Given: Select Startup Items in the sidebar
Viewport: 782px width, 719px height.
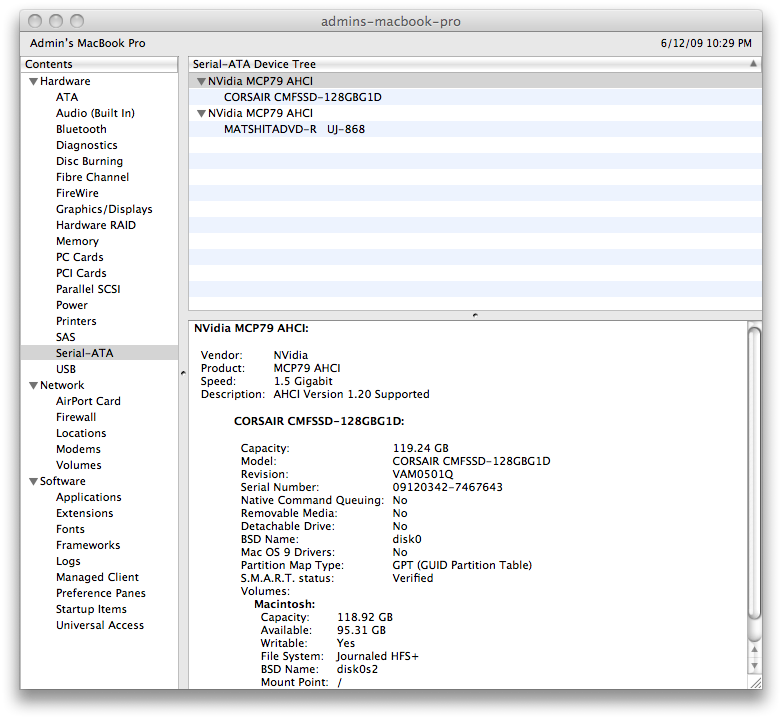Looking at the screenshot, I should pos(91,609).
